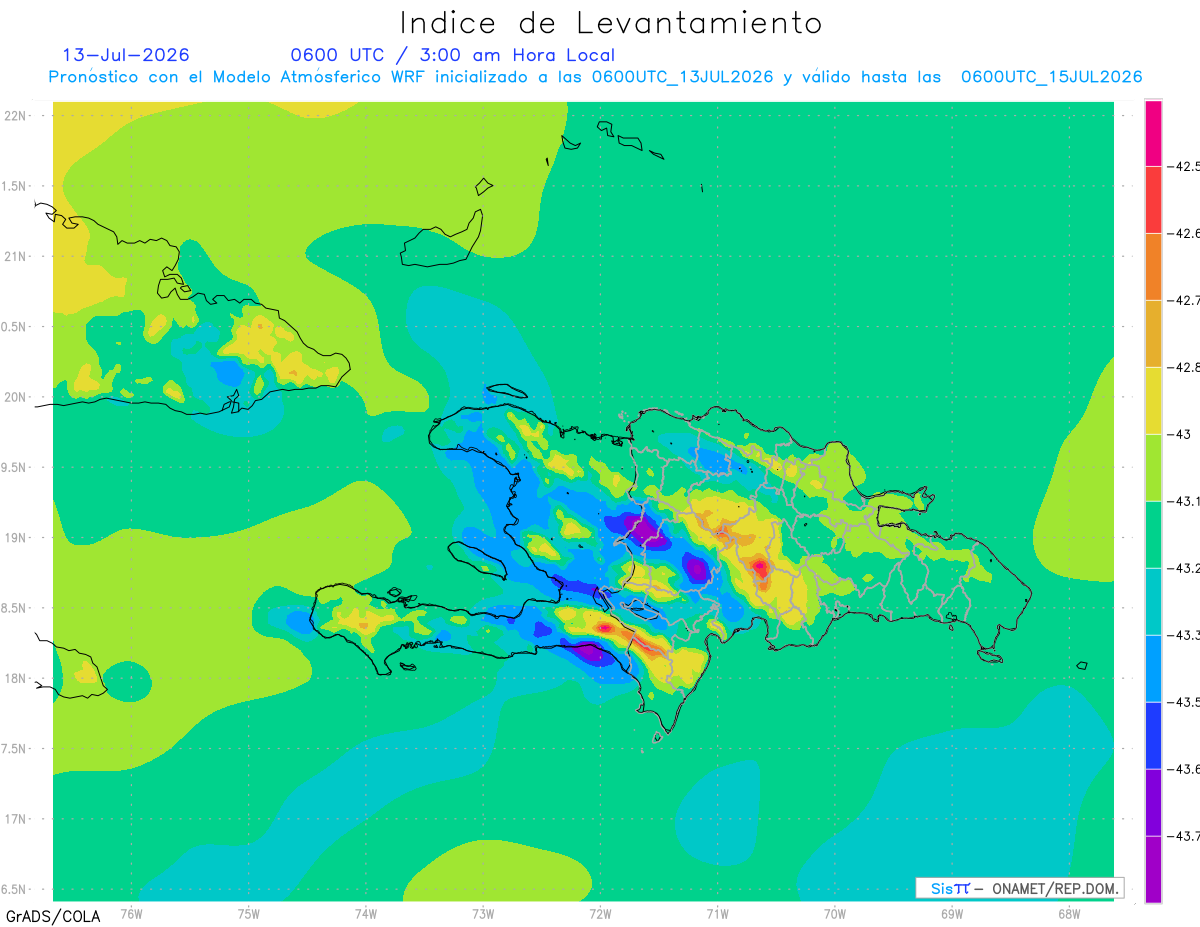The image size is (1200, 927).
Task: Select legend value "-42.8"
Action: pos(1184,367)
